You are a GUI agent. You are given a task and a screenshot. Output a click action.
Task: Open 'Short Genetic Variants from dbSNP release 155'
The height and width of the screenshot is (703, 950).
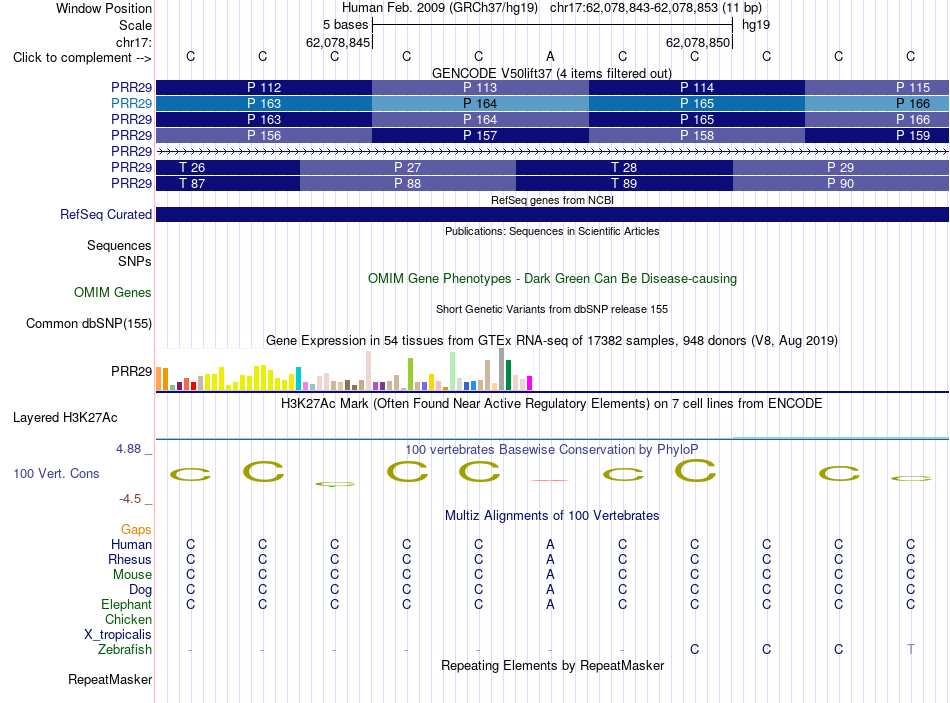point(552,309)
